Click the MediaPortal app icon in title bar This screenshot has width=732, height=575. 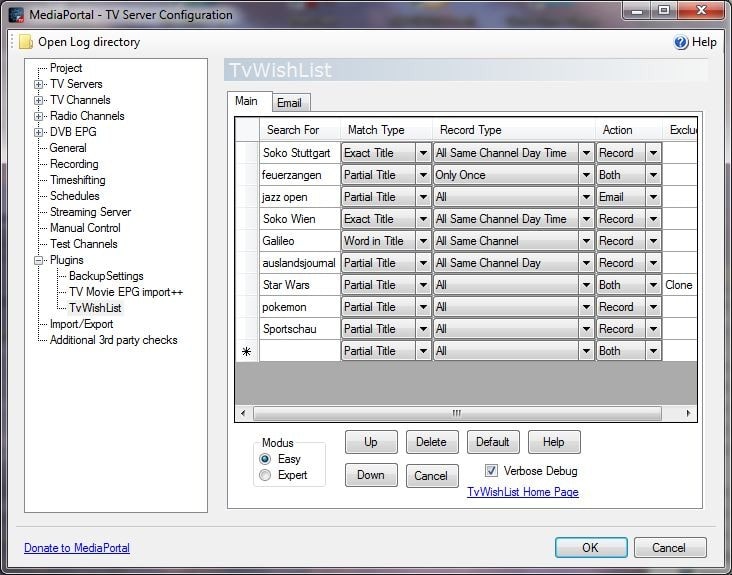(x=16, y=14)
